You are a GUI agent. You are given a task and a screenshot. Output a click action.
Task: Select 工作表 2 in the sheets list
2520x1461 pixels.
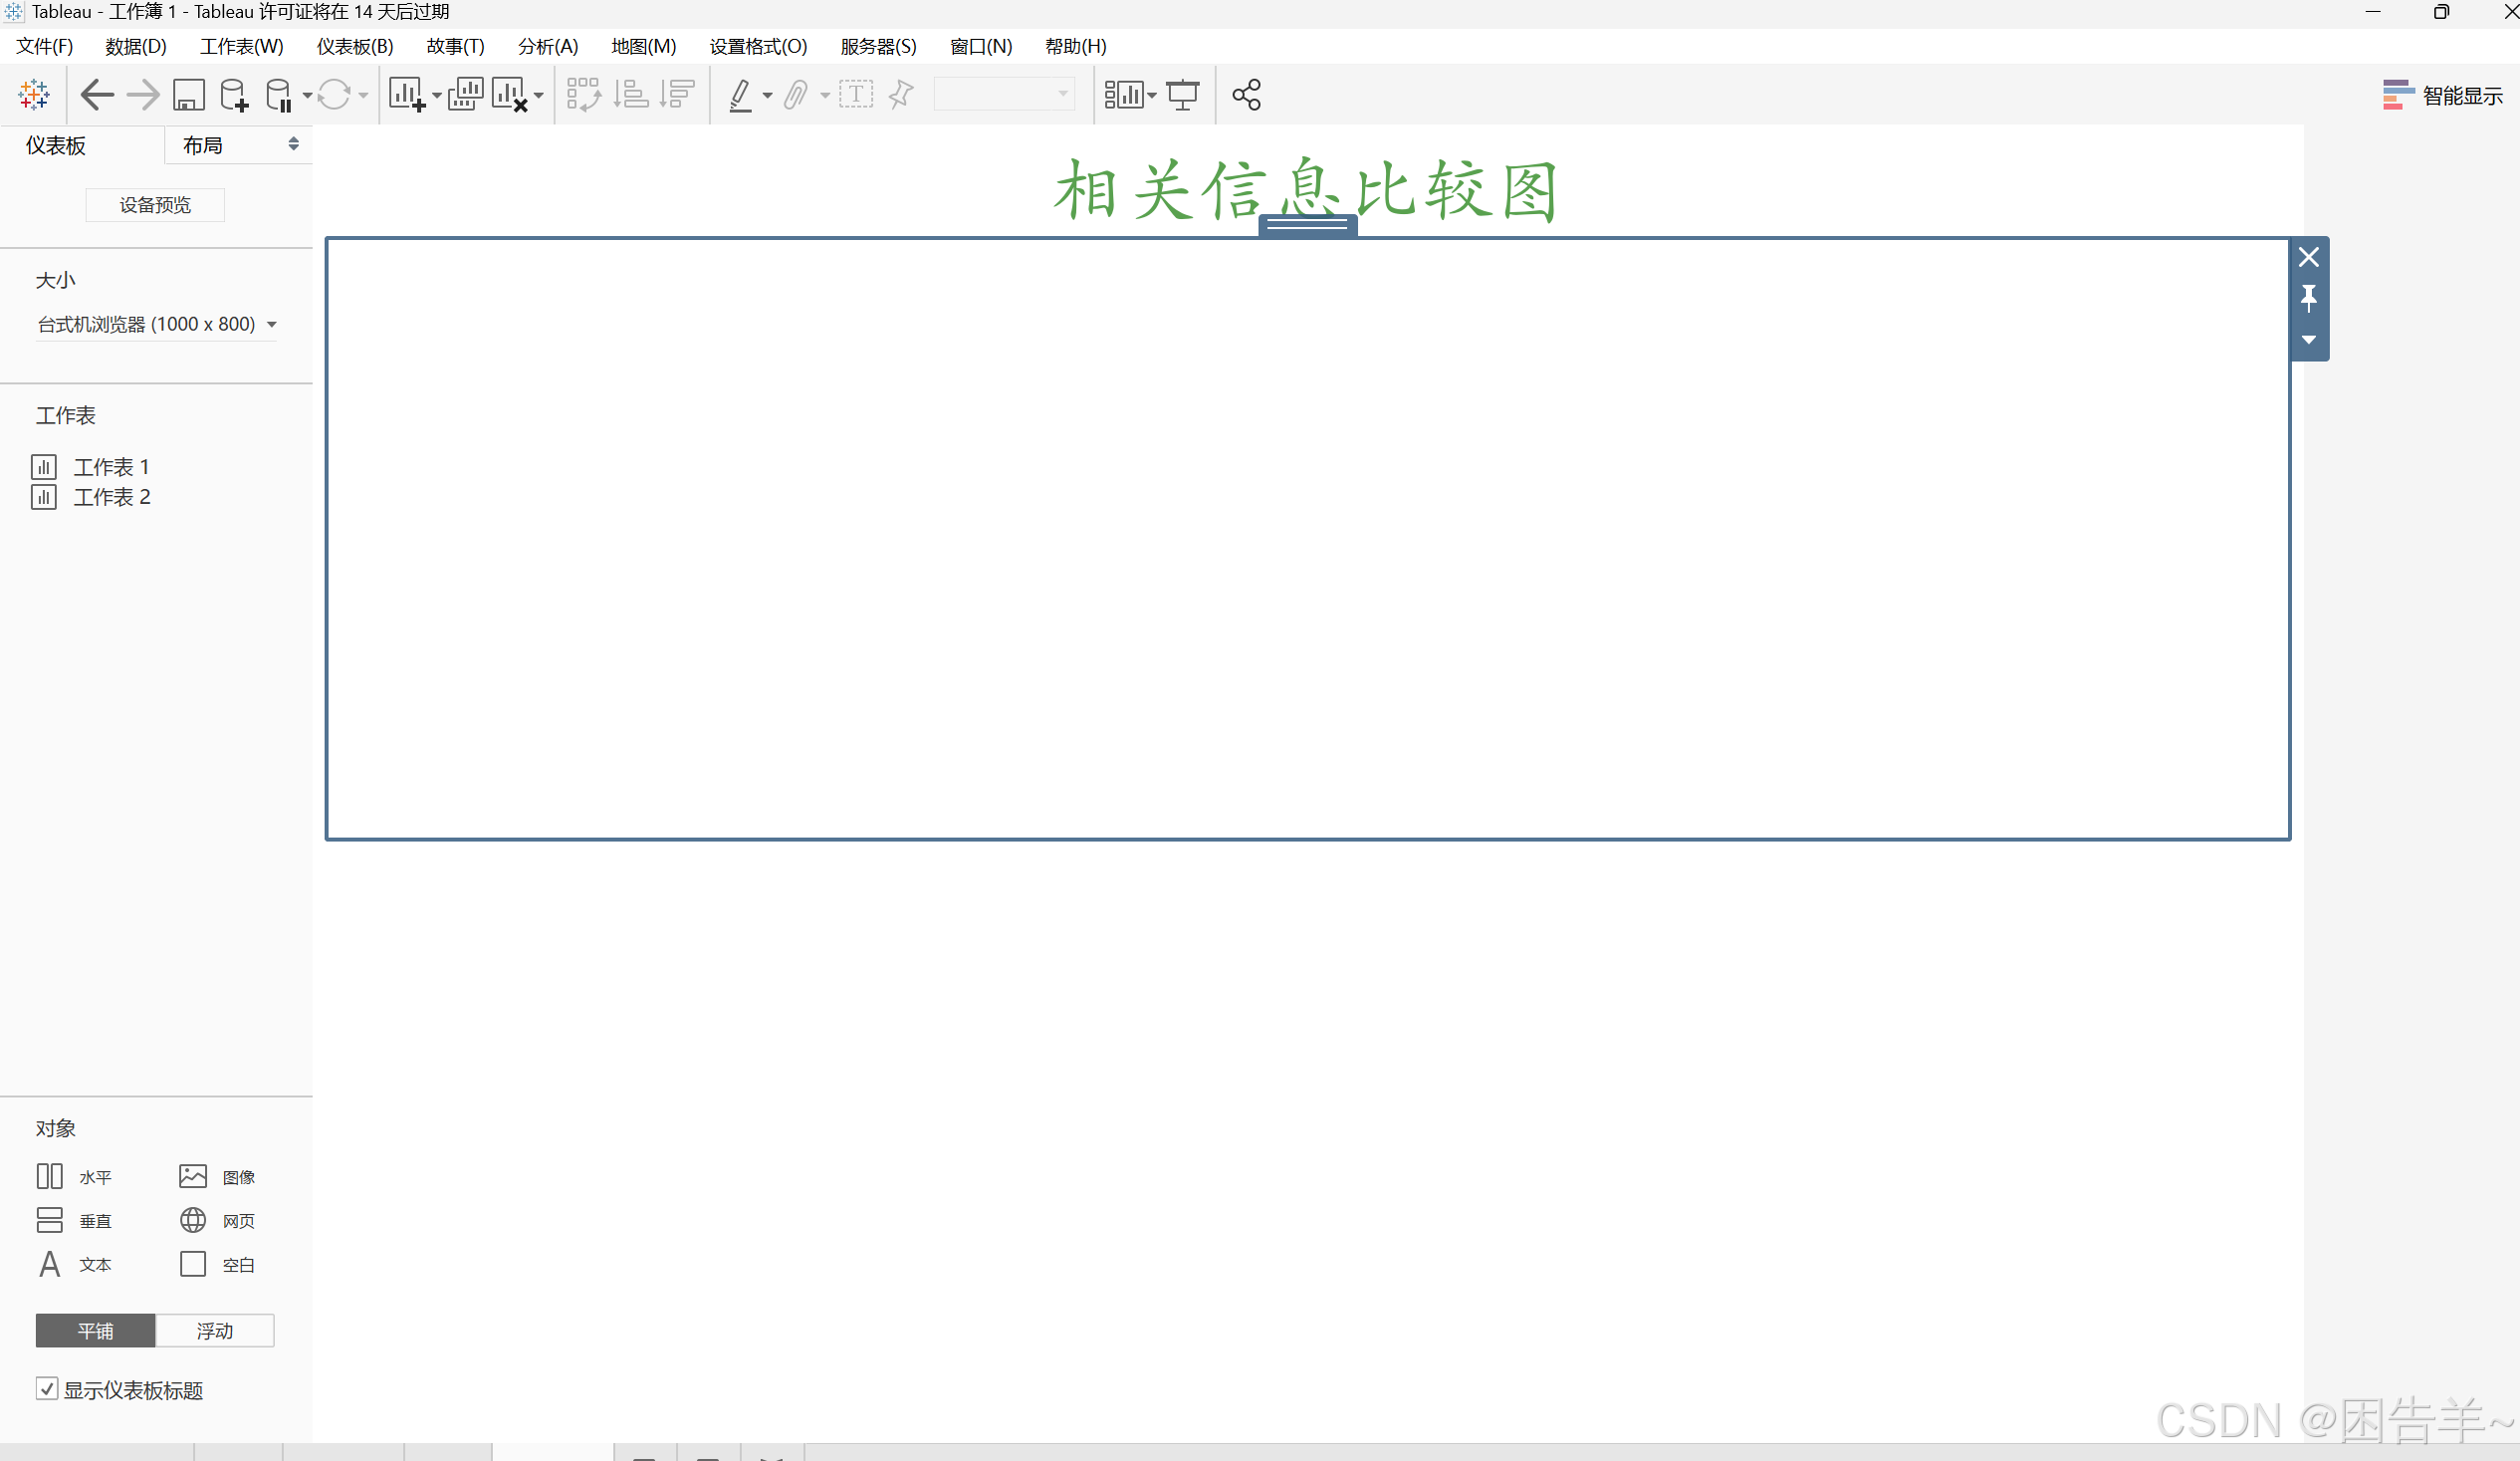[111, 497]
